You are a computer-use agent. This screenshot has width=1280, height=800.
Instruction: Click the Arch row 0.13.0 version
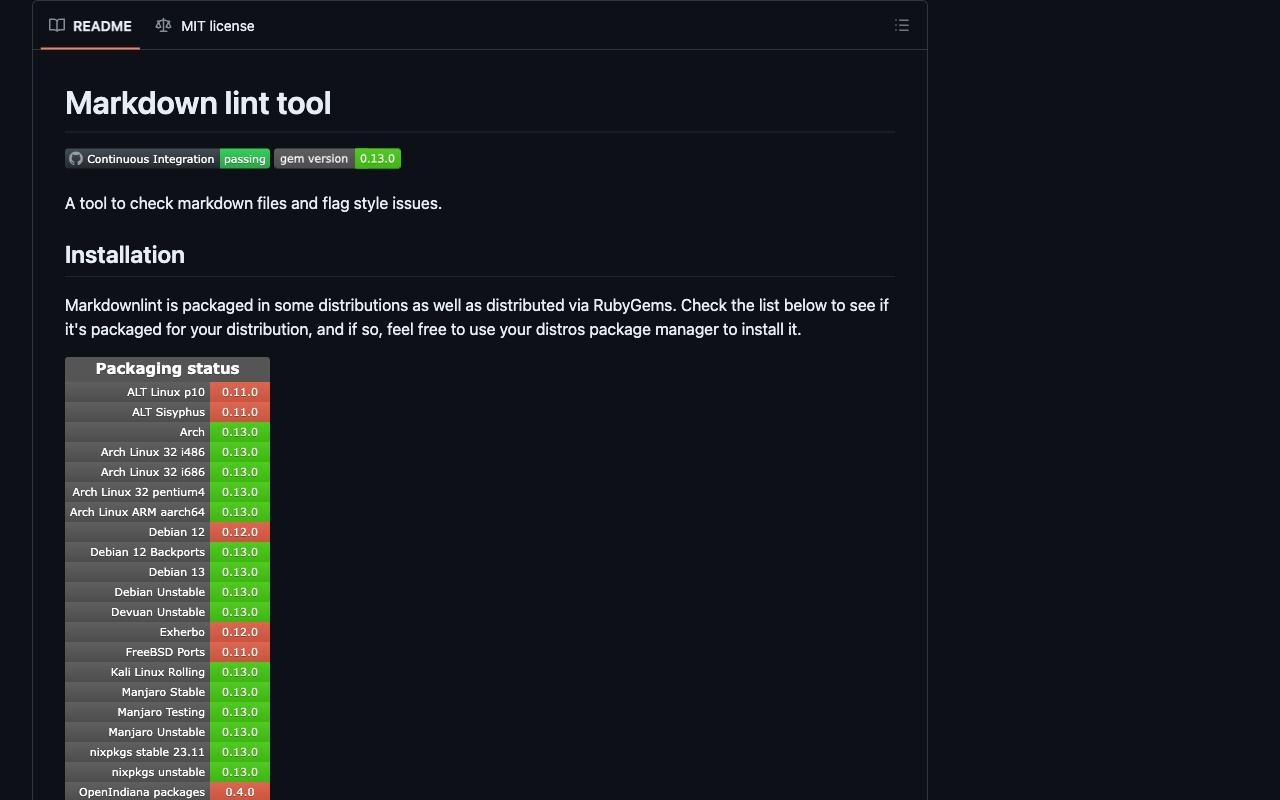coord(240,432)
